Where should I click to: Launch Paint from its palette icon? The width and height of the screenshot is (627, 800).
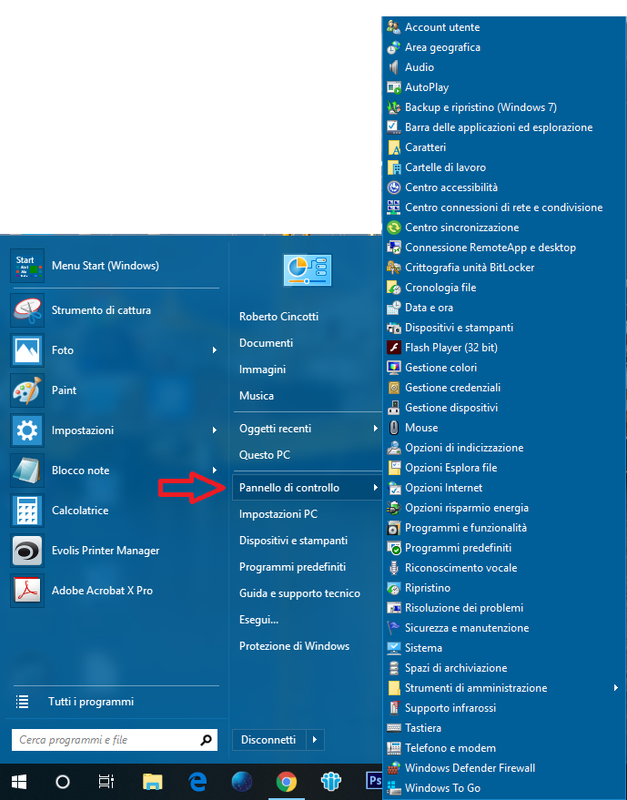click(27, 390)
